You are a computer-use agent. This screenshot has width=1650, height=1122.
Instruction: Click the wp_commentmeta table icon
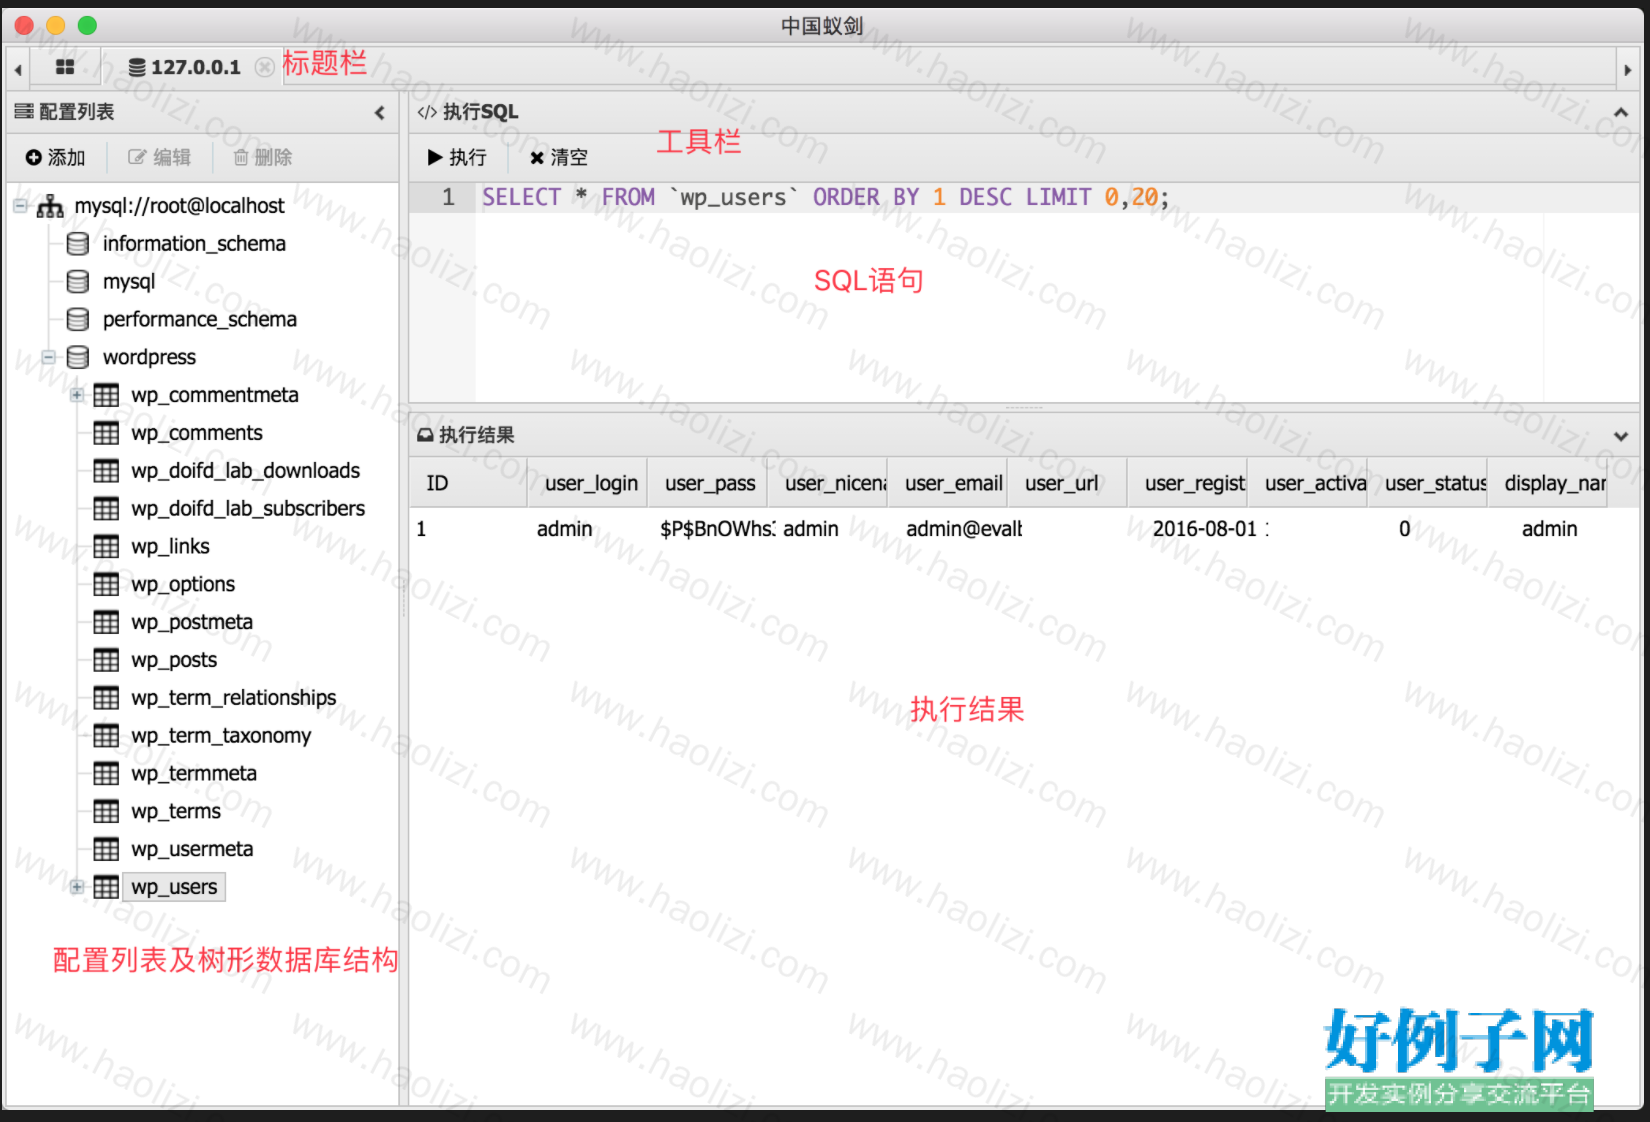click(x=106, y=395)
